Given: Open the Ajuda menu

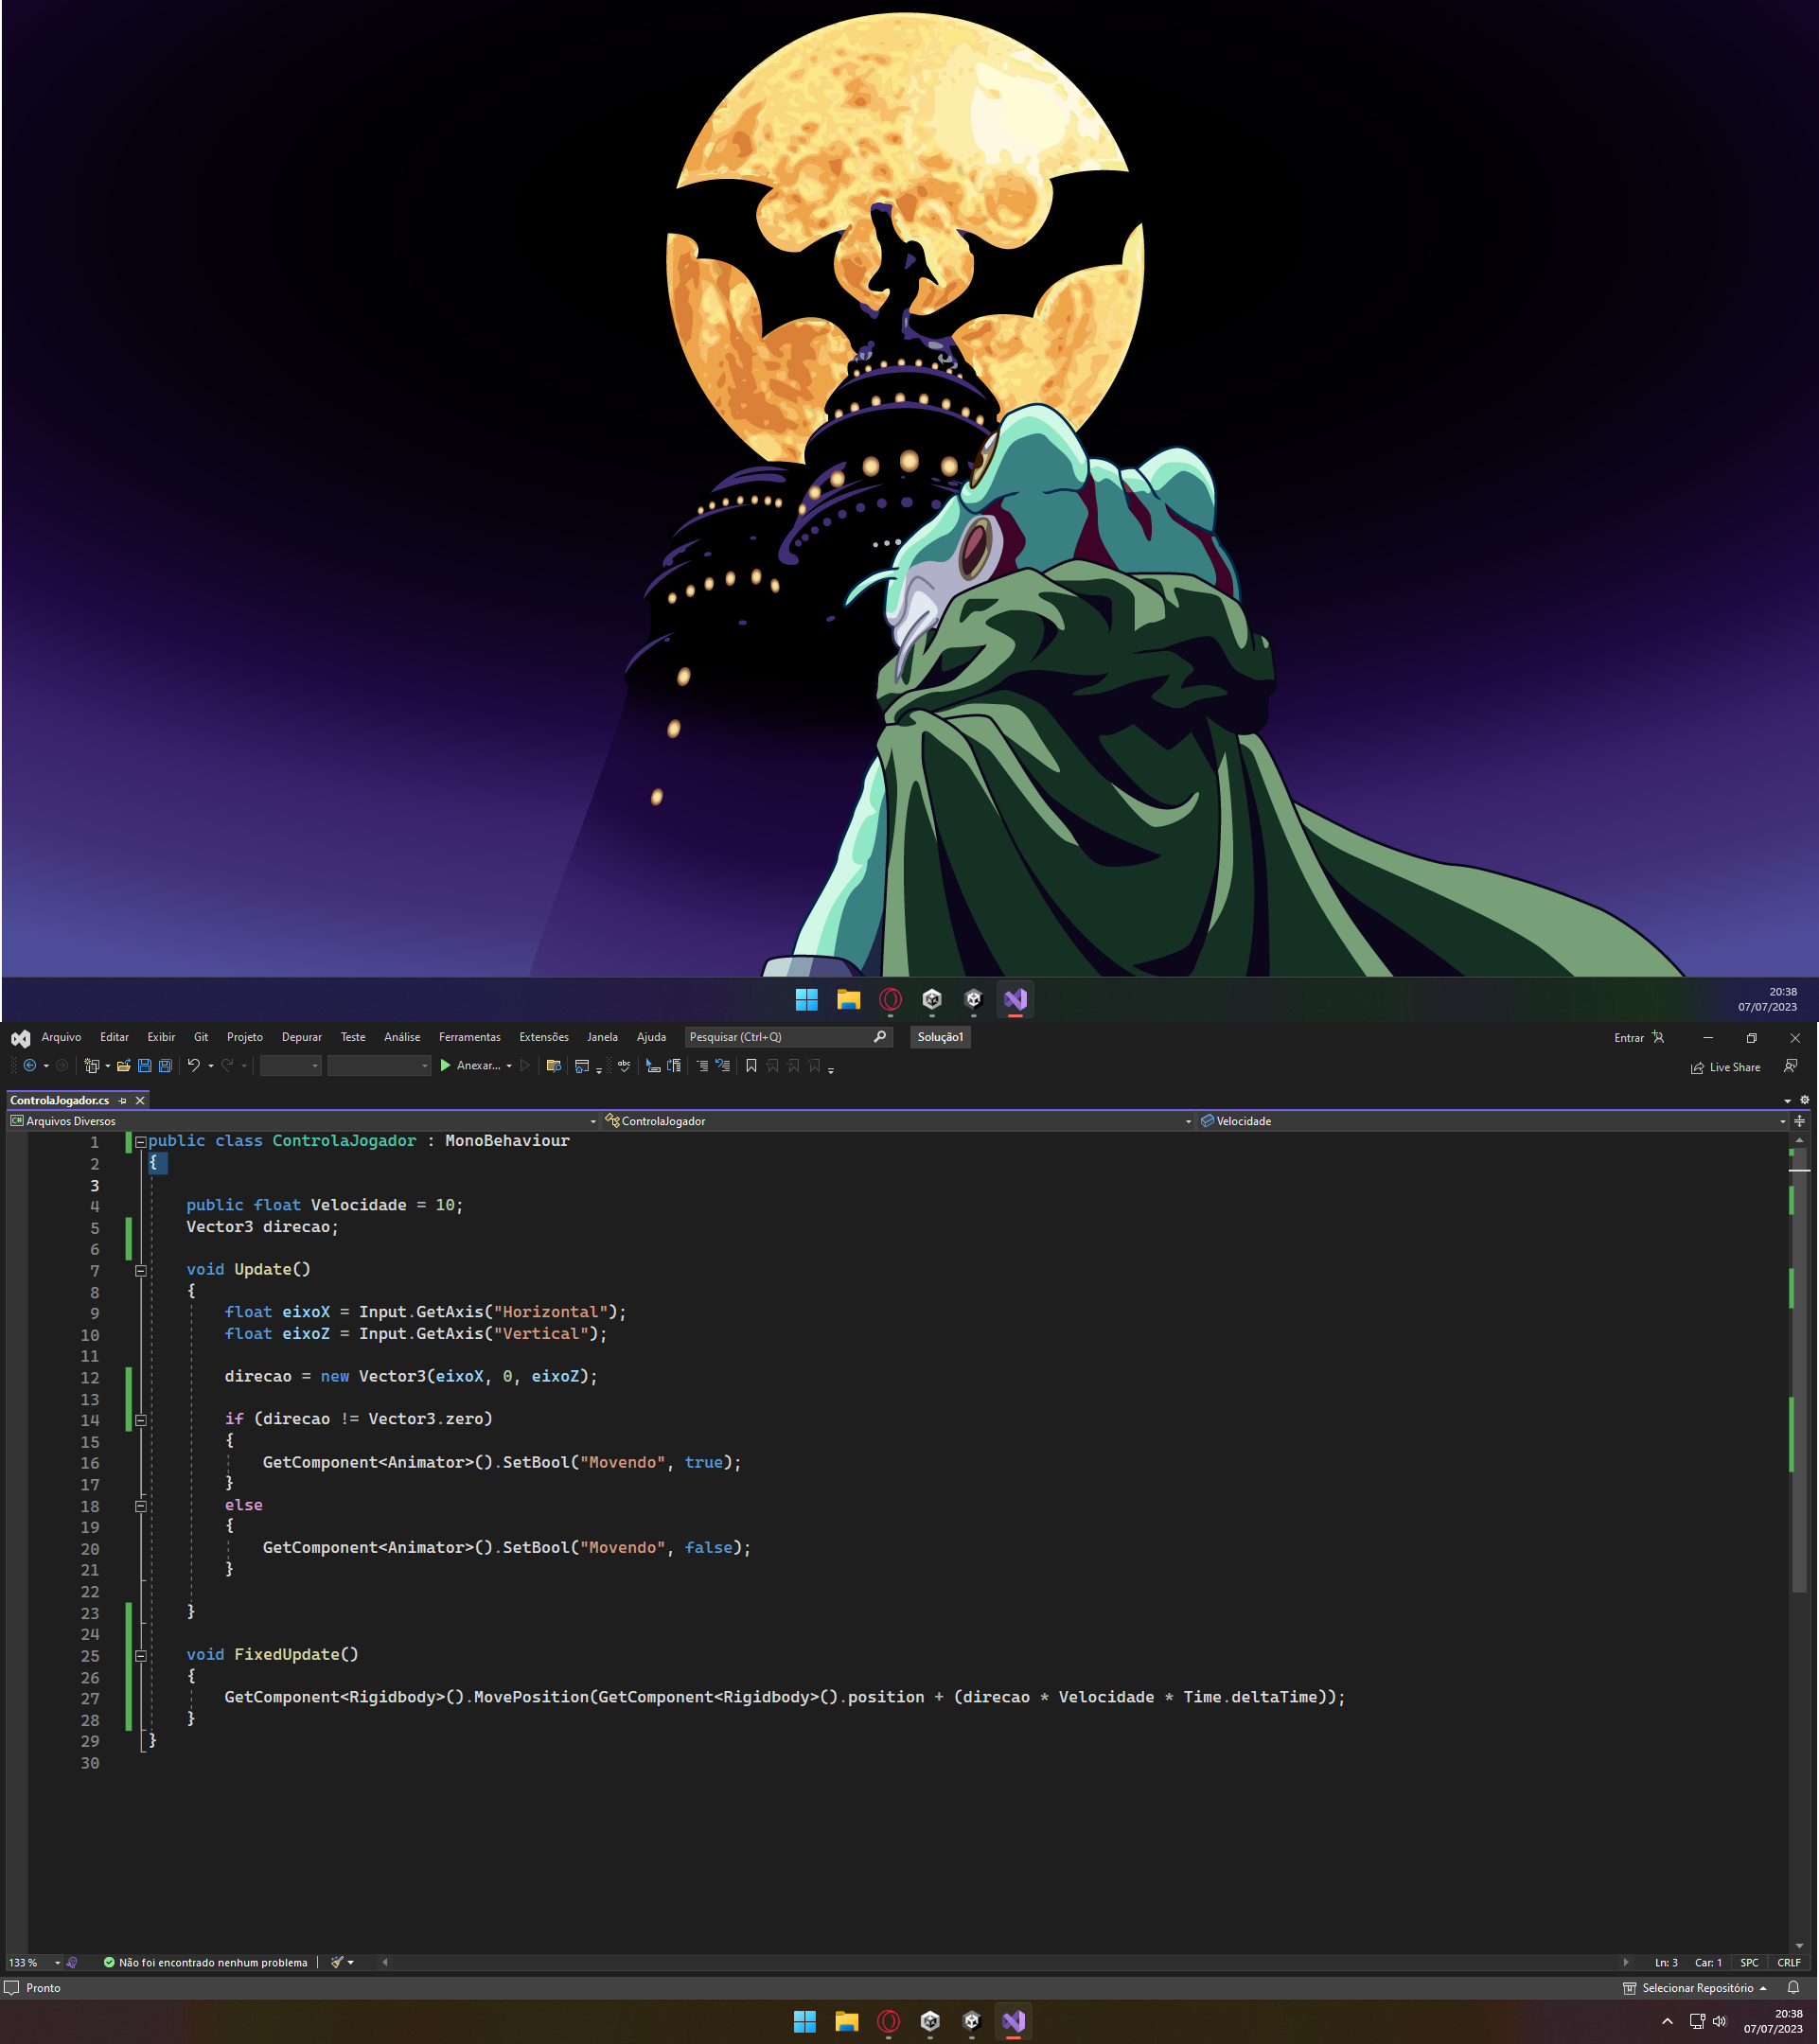Looking at the screenshot, I should click(x=651, y=1037).
